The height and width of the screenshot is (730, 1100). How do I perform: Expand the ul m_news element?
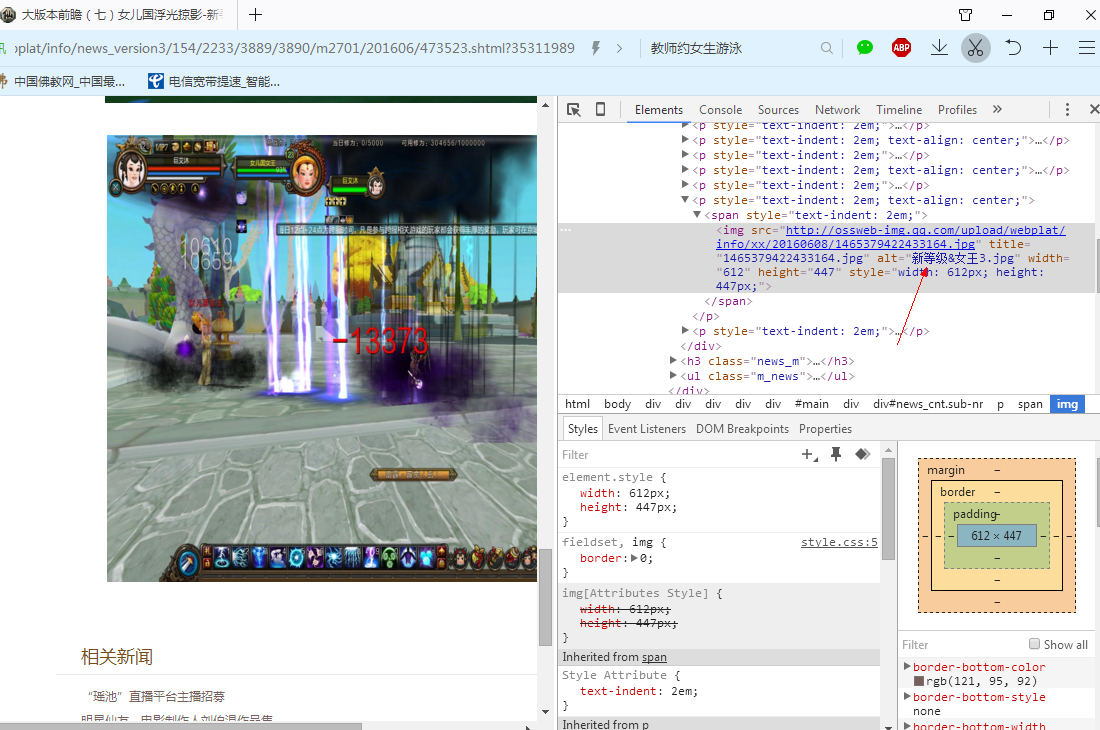click(x=673, y=376)
